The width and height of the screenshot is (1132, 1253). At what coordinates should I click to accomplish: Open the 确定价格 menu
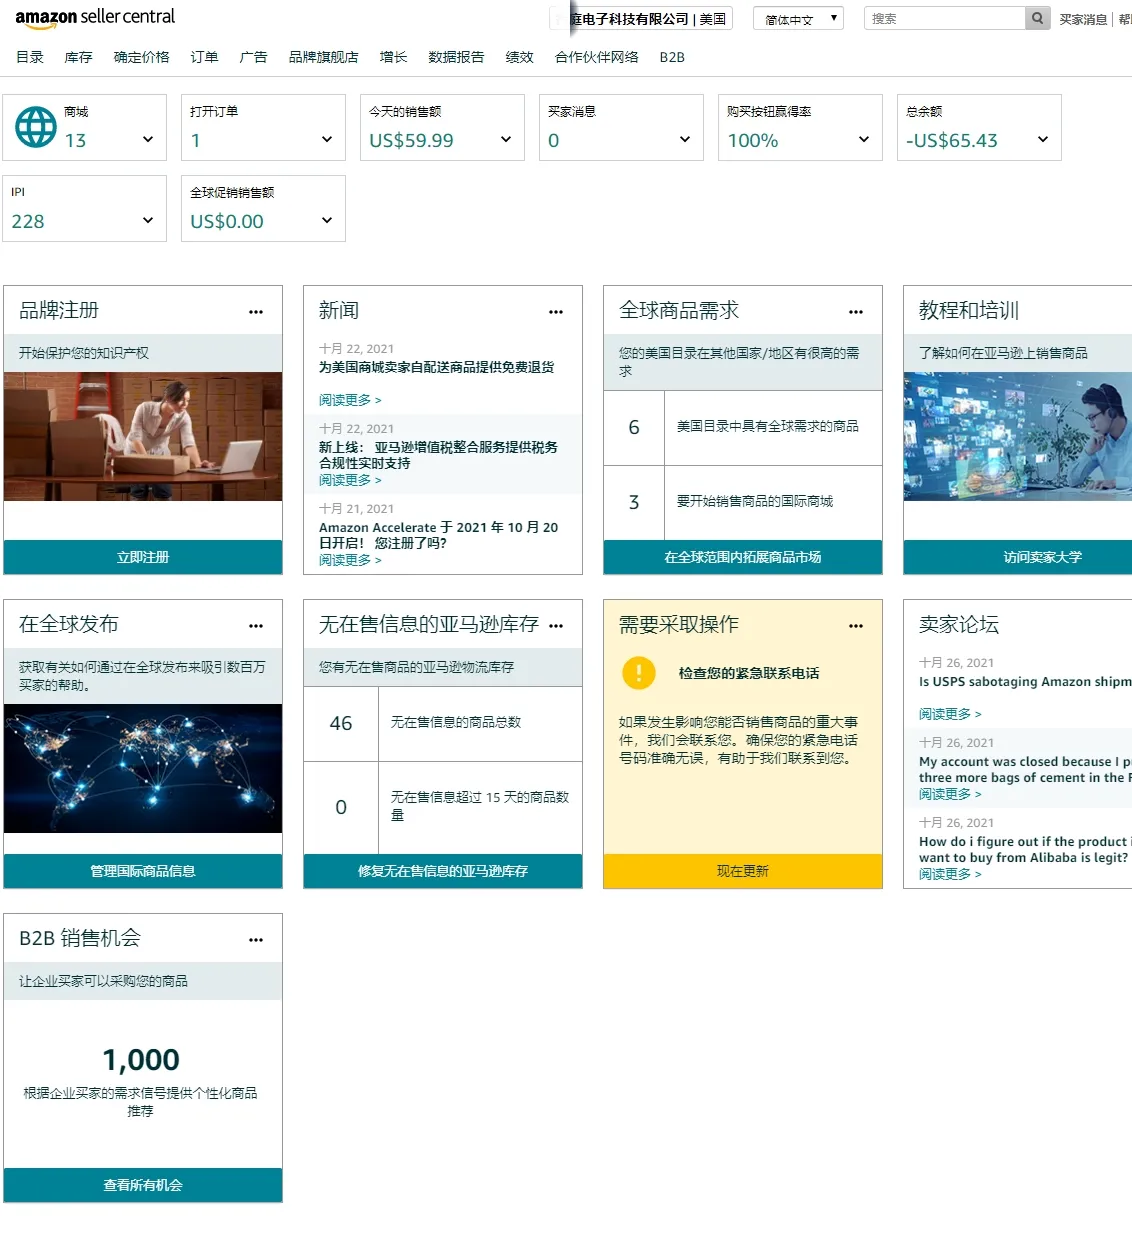tap(142, 57)
